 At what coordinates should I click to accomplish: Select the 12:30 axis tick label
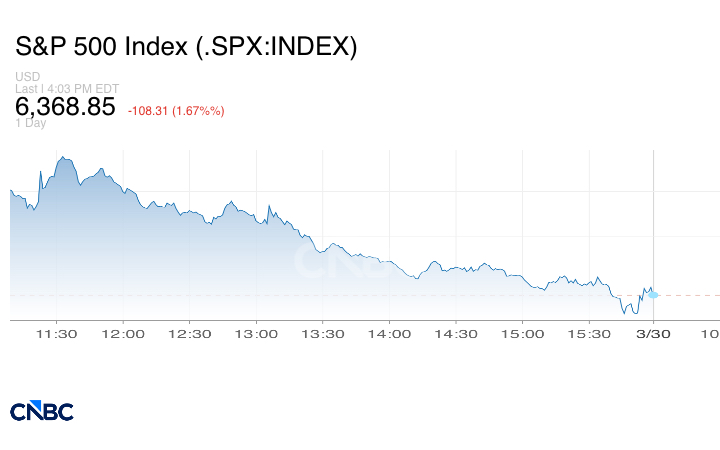click(x=189, y=333)
